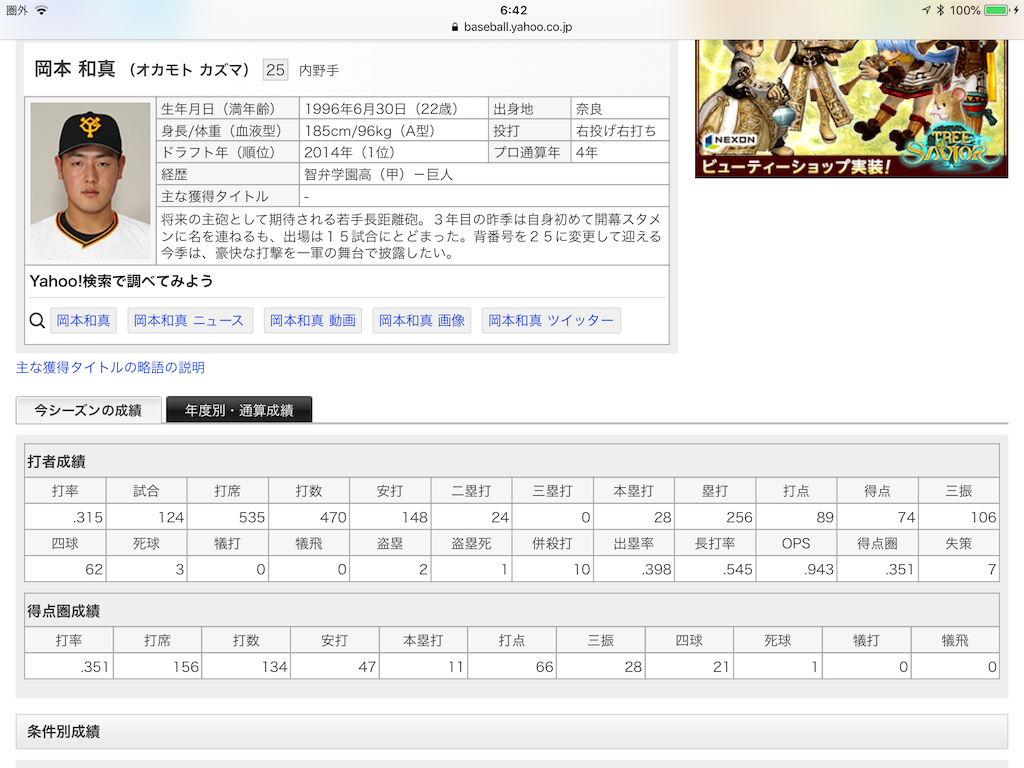The height and width of the screenshot is (768, 1024).
Task: Click the OPS column header
Action: click(796, 543)
